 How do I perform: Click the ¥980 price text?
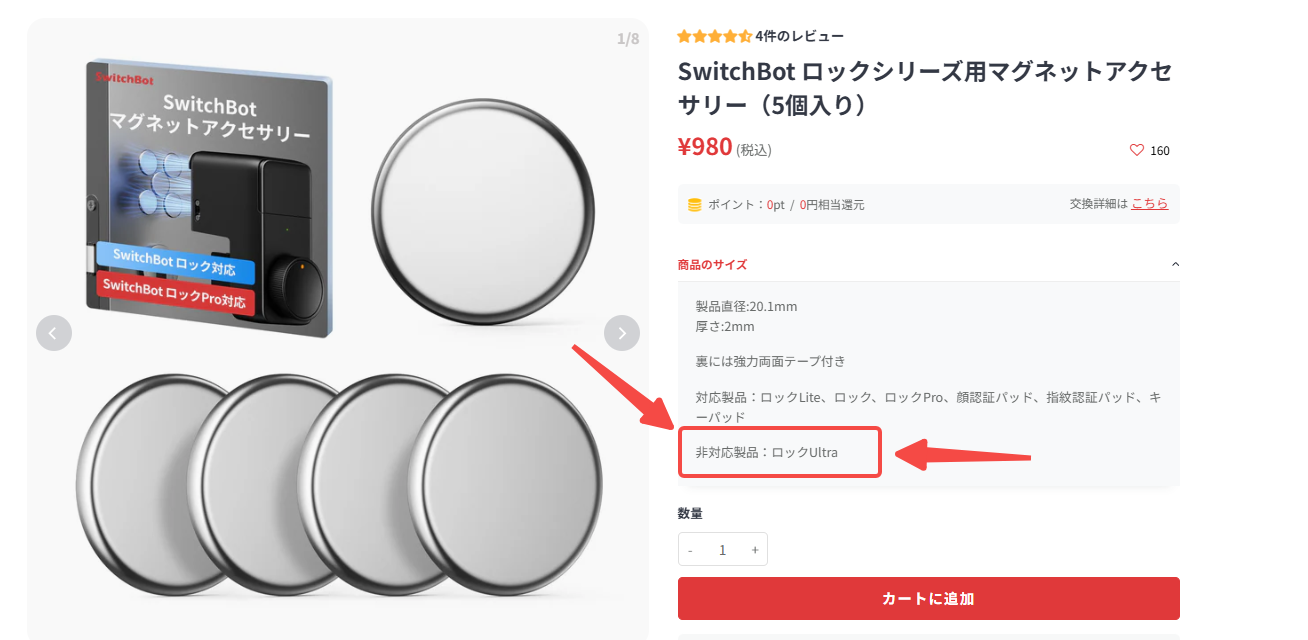pyautogui.click(x=705, y=147)
